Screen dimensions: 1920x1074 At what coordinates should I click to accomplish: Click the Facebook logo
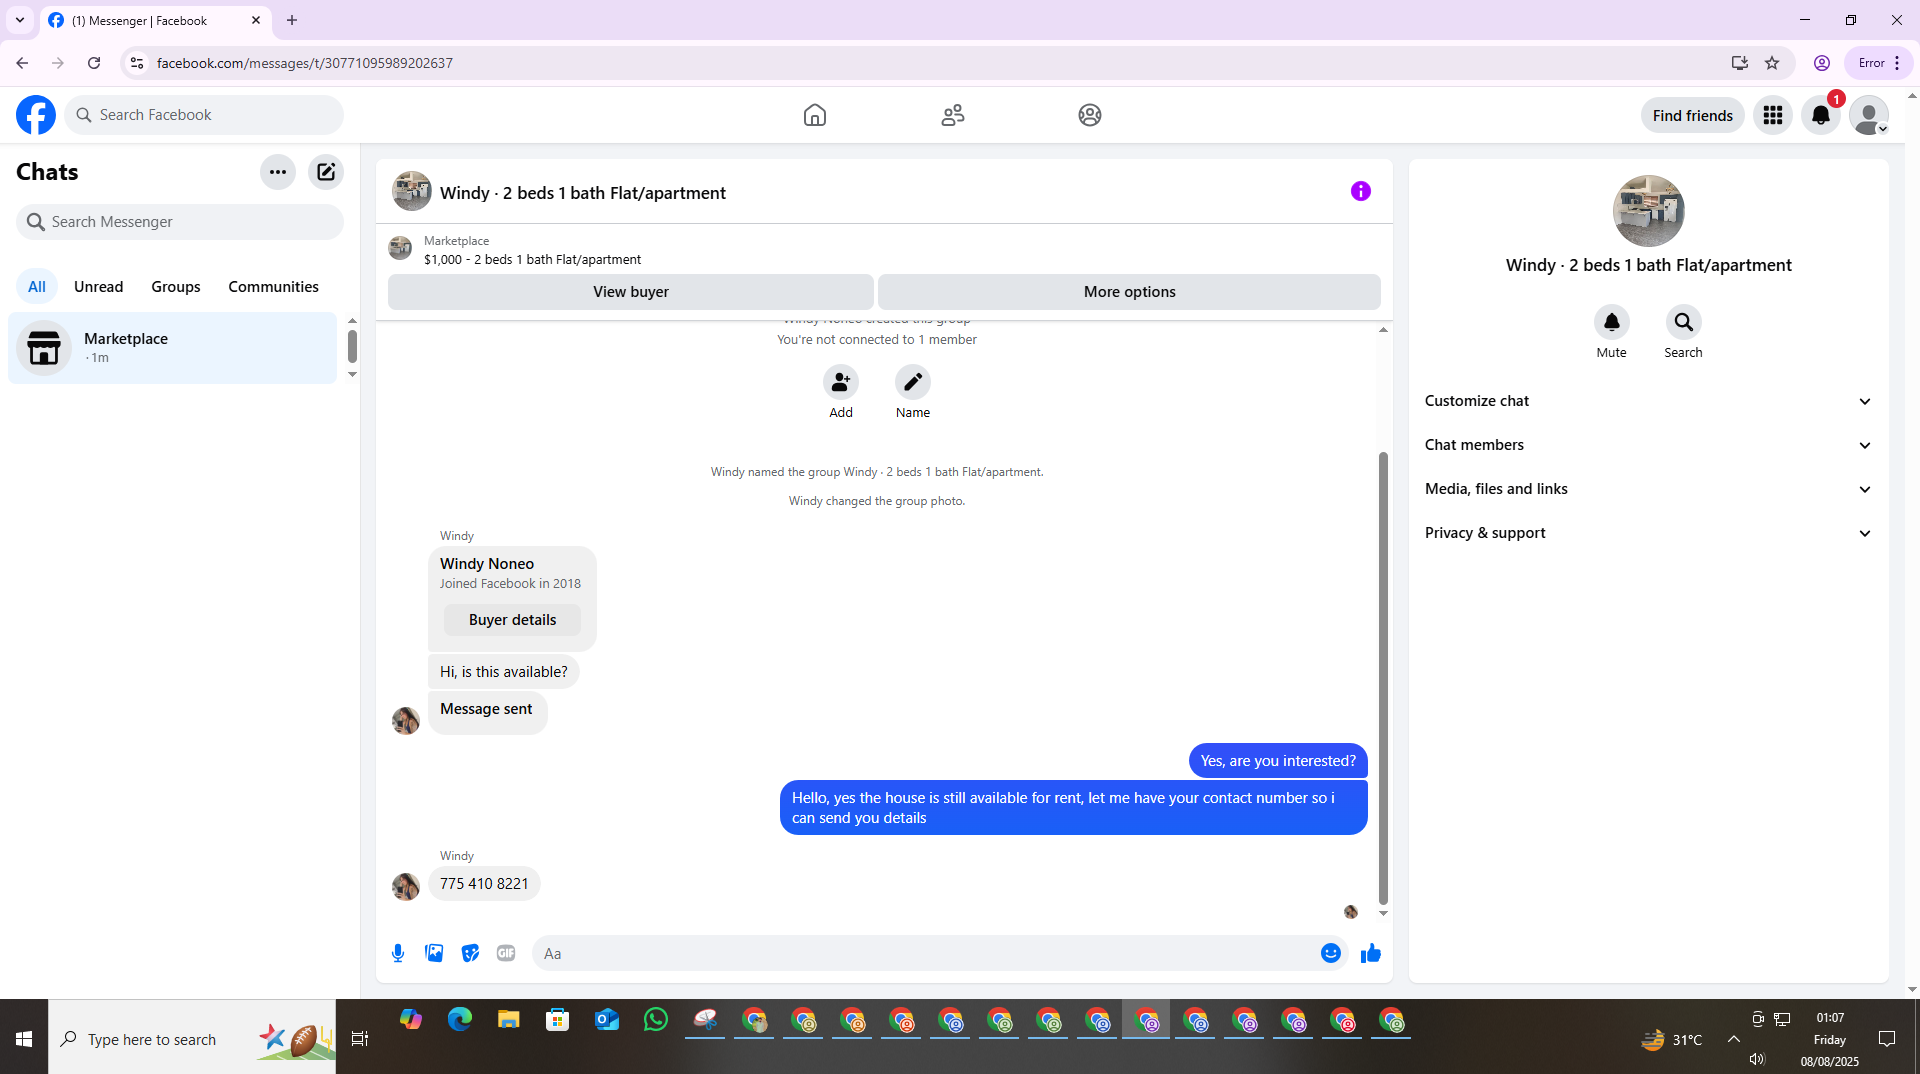[x=36, y=115]
